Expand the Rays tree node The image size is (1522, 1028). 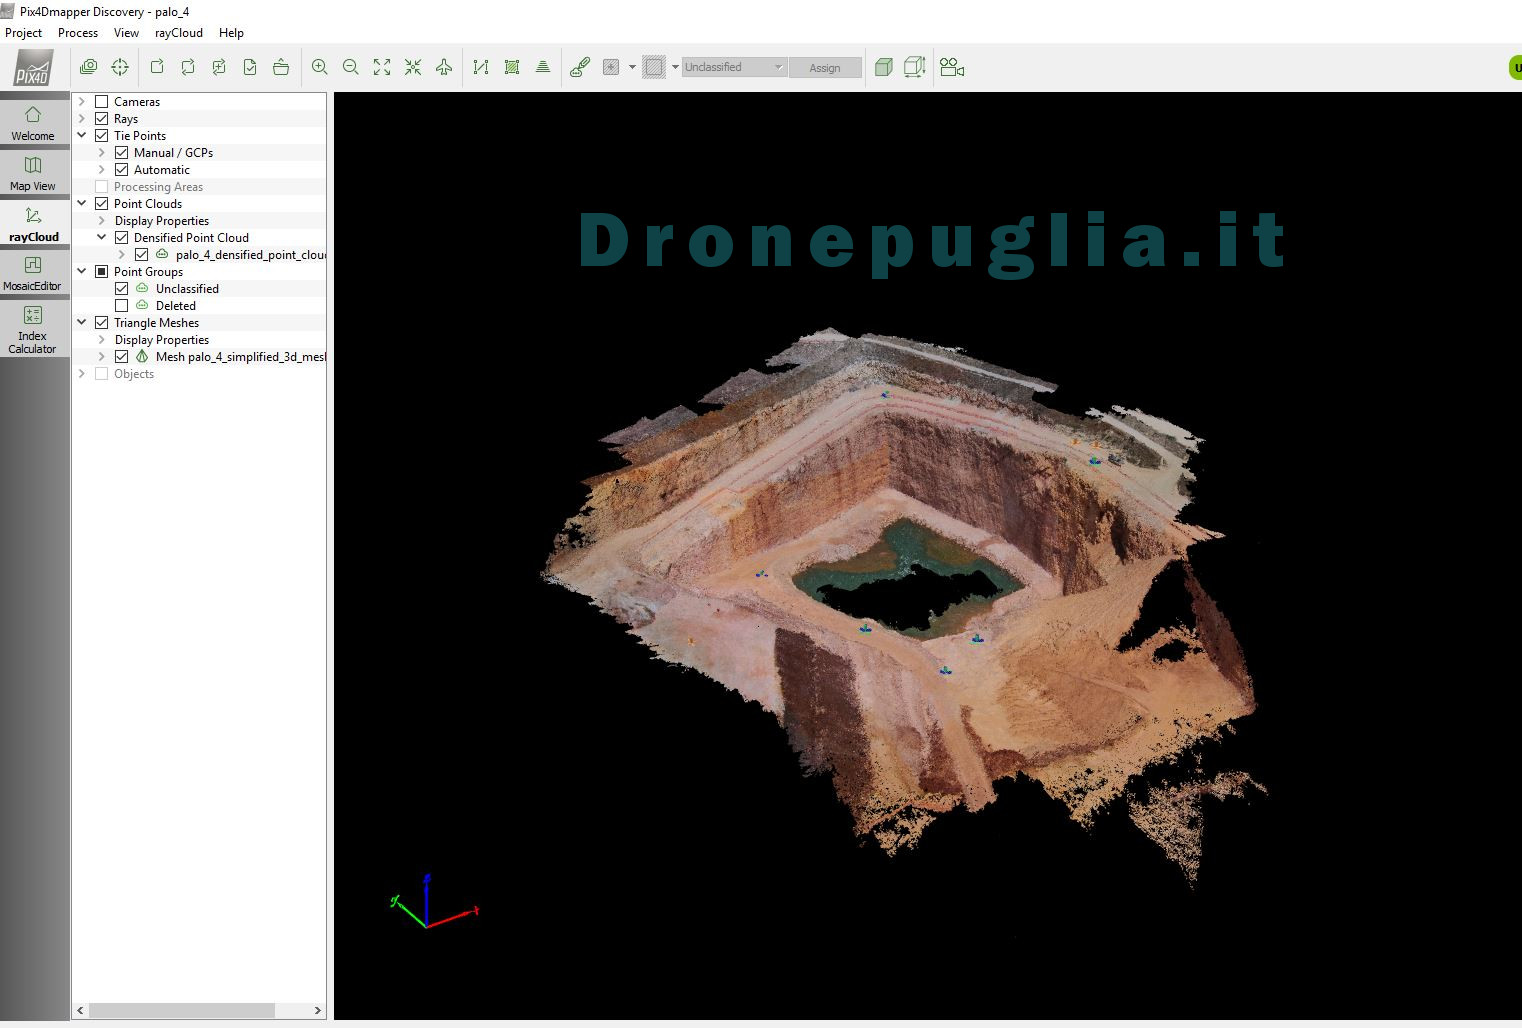coord(82,119)
